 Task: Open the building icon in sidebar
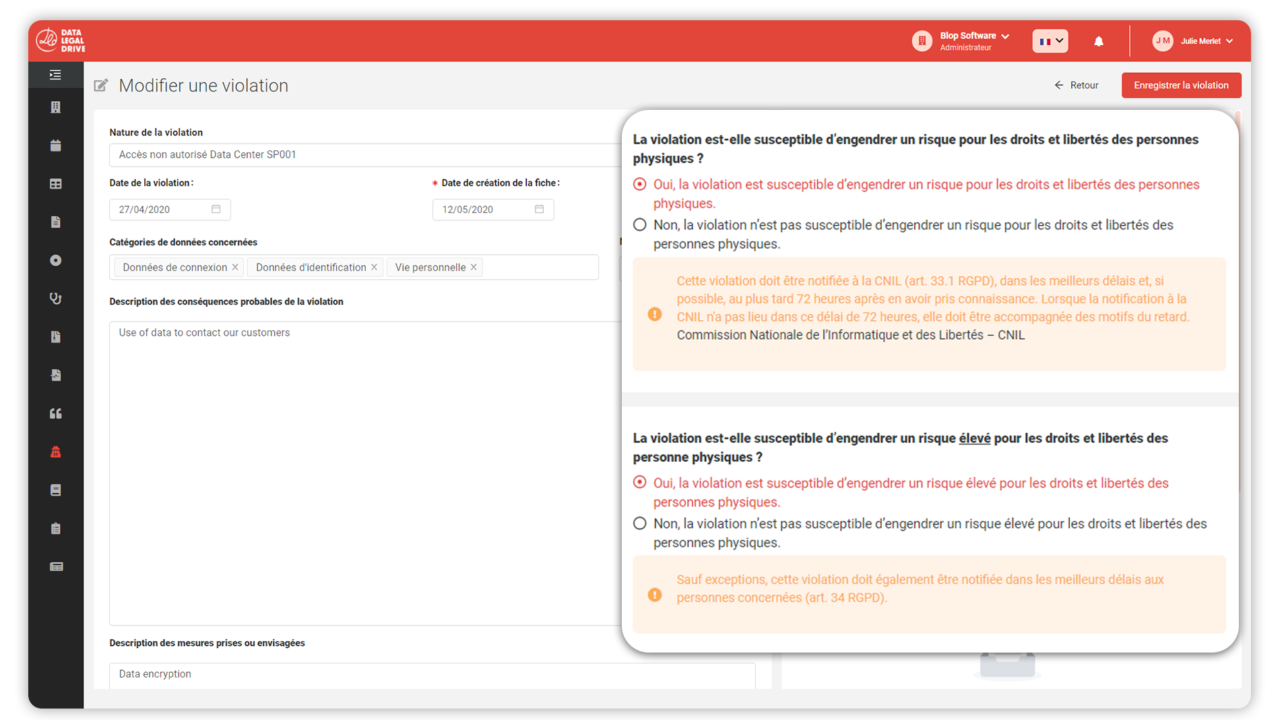(55, 107)
